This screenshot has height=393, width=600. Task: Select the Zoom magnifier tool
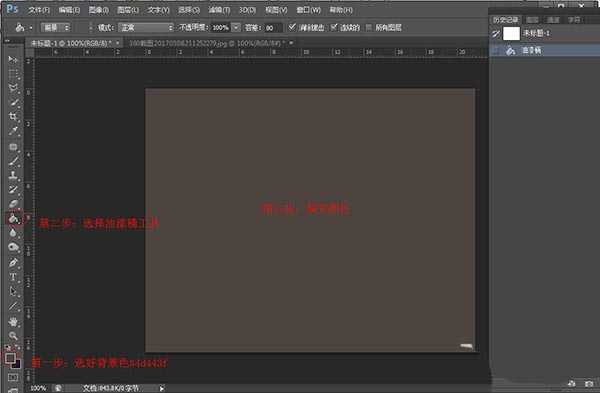click(13, 336)
